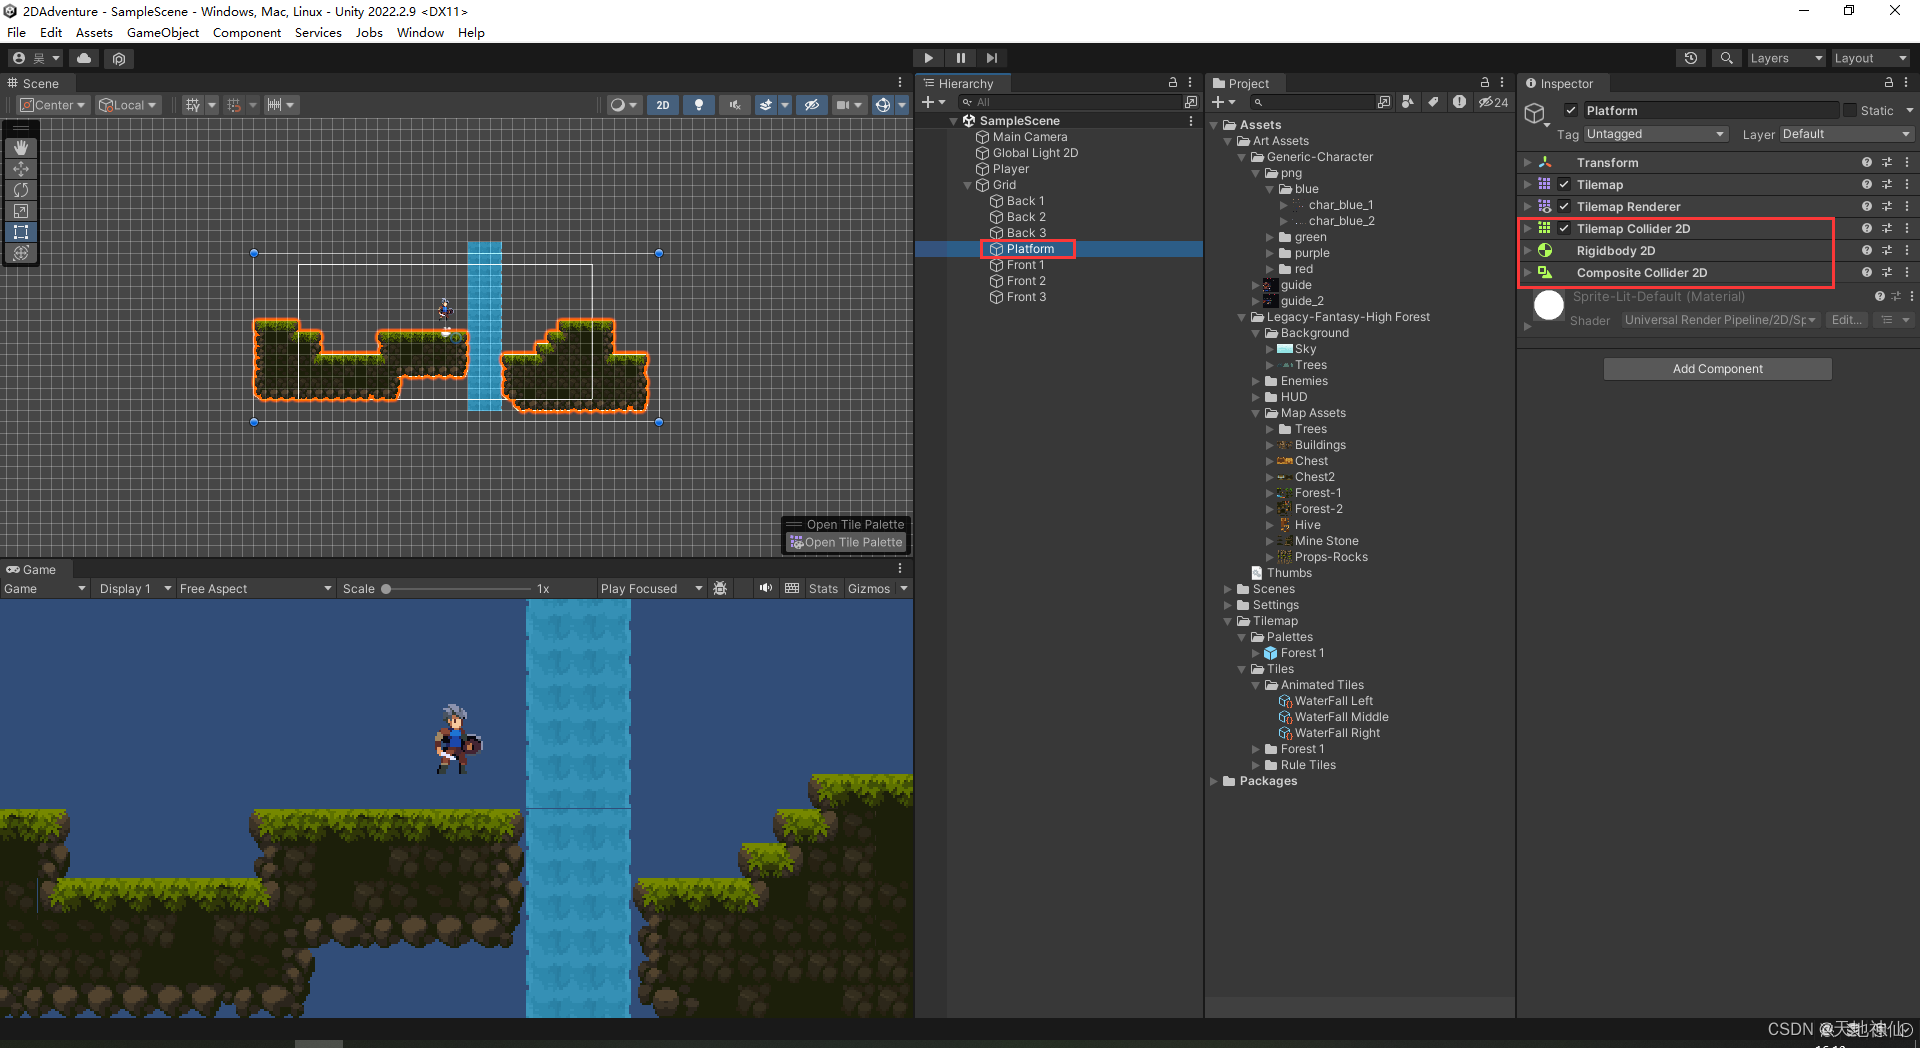Screen dimensions: 1920x1048
Task: Select the Rotate tool
Action: click(x=21, y=190)
